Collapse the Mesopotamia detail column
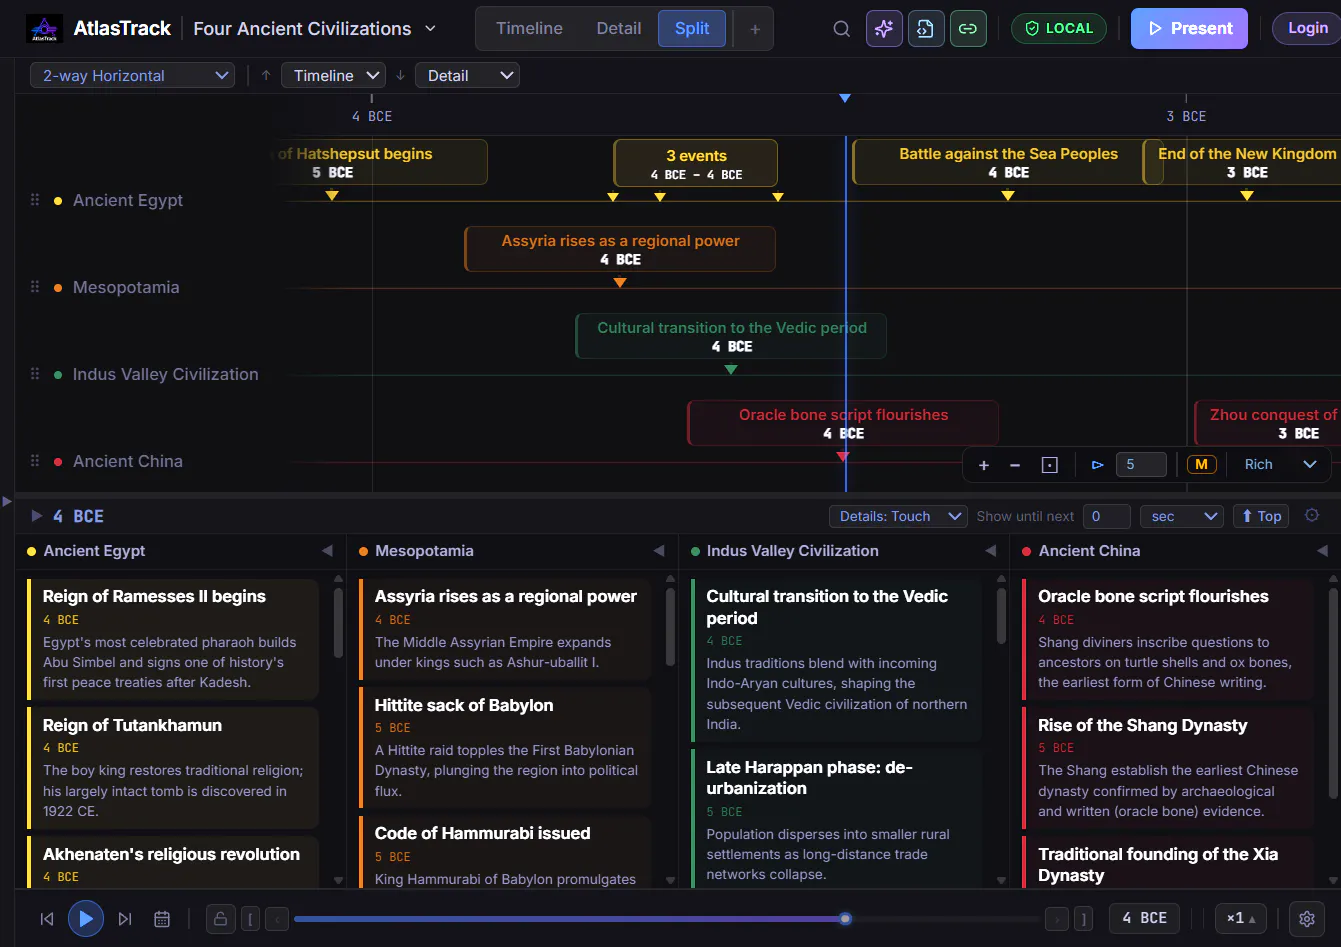This screenshot has height=947, width=1341. (659, 551)
